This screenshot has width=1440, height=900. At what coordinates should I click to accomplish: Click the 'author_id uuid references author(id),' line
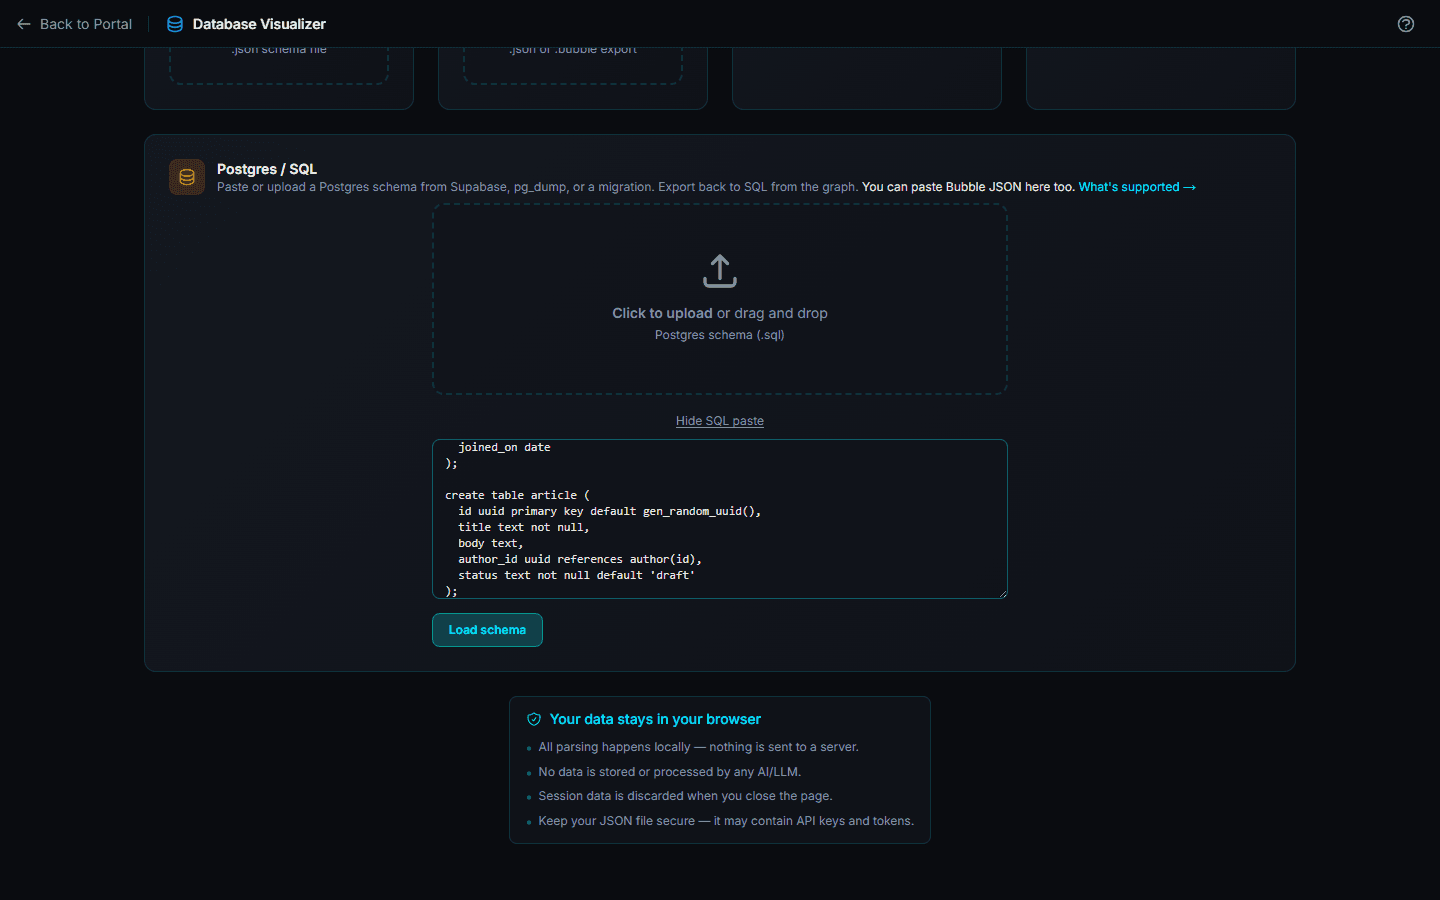click(580, 559)
